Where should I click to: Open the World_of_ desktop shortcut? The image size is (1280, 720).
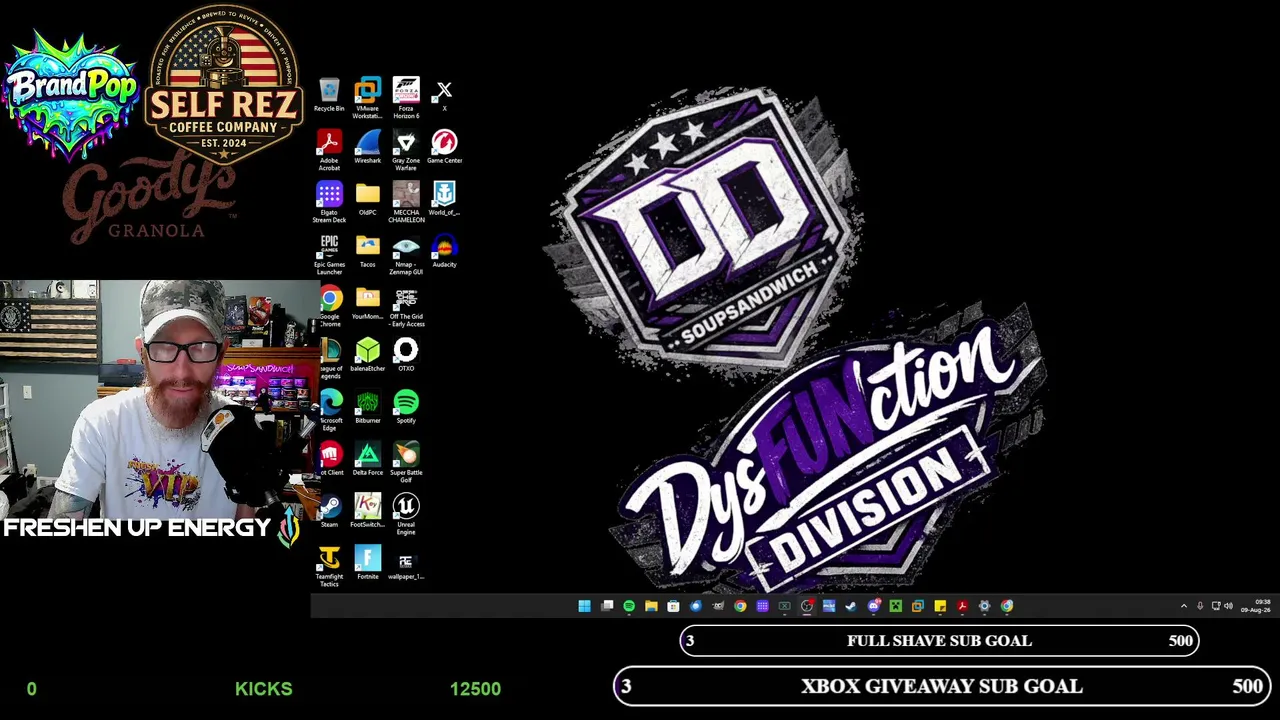coord(444,200)
